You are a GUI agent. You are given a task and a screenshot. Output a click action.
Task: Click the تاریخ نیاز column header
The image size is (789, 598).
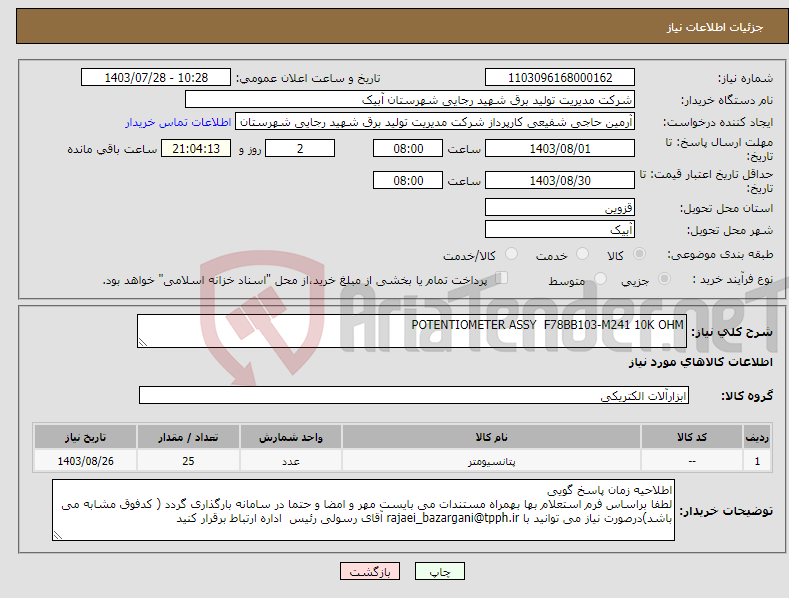86,437
